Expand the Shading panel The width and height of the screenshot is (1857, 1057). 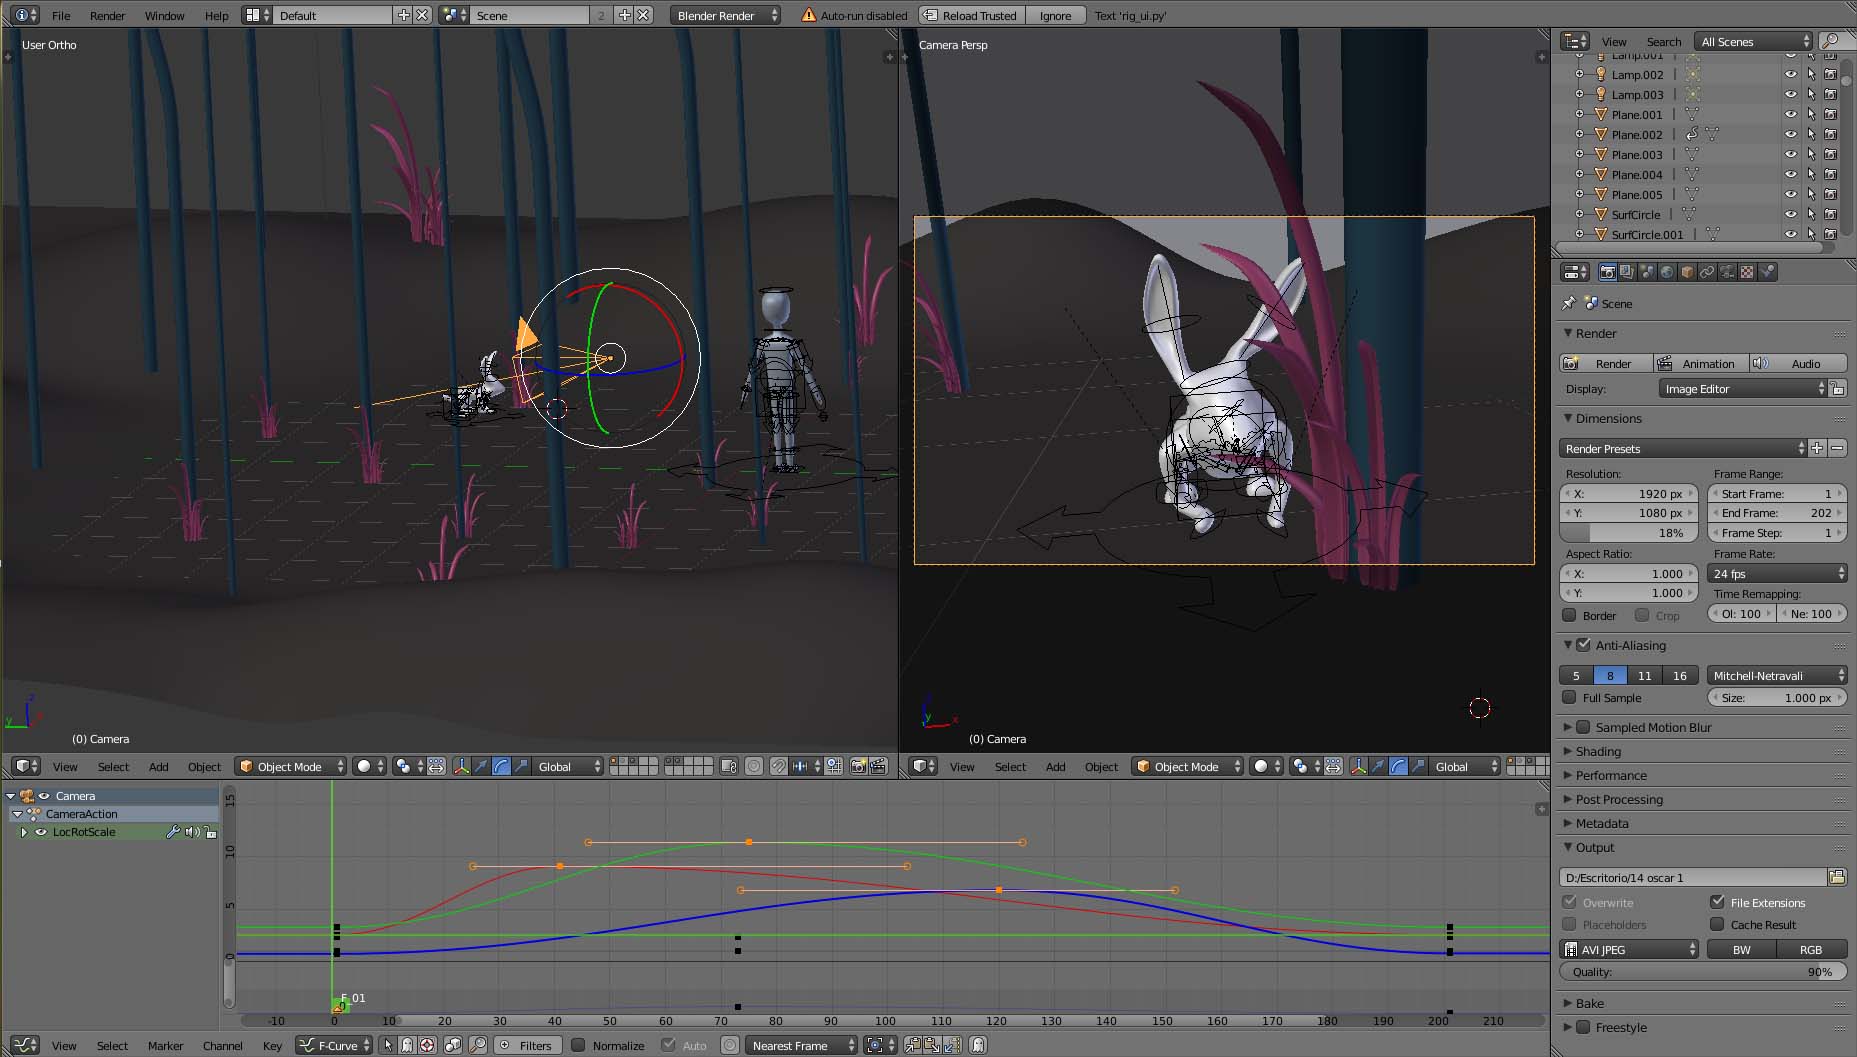pyautogui.click(x=1598, y=751)
